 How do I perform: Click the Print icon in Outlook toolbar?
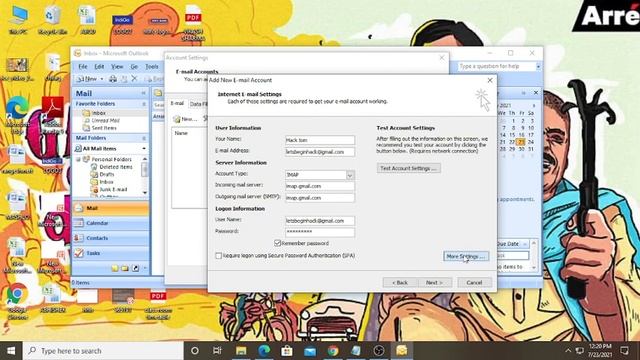[x=113, y=79]
